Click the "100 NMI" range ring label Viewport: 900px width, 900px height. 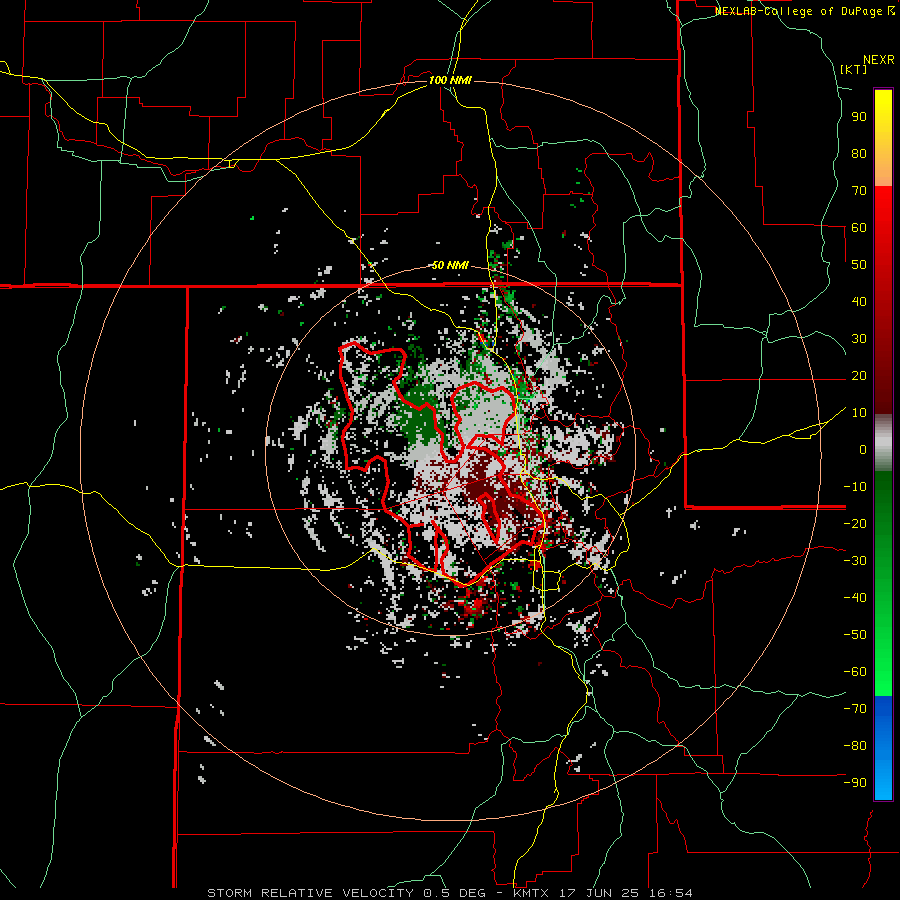(450, 80)
